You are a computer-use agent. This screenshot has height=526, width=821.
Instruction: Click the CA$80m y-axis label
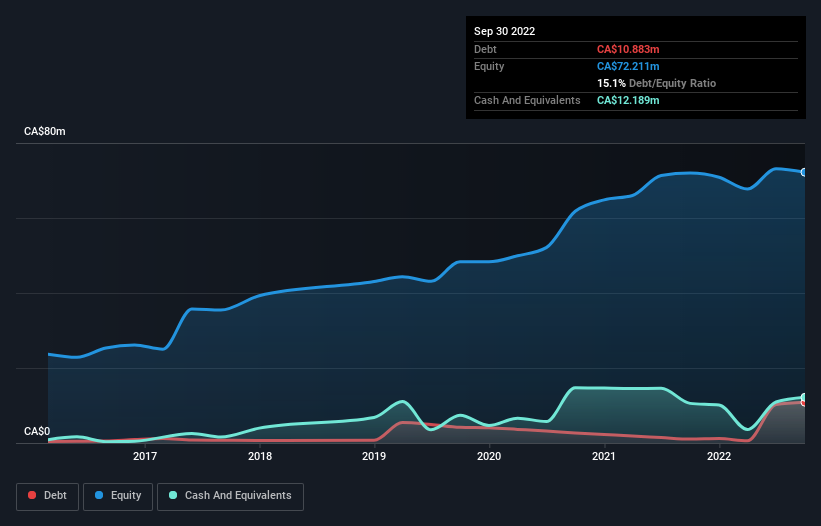click(x=45, y=131)
